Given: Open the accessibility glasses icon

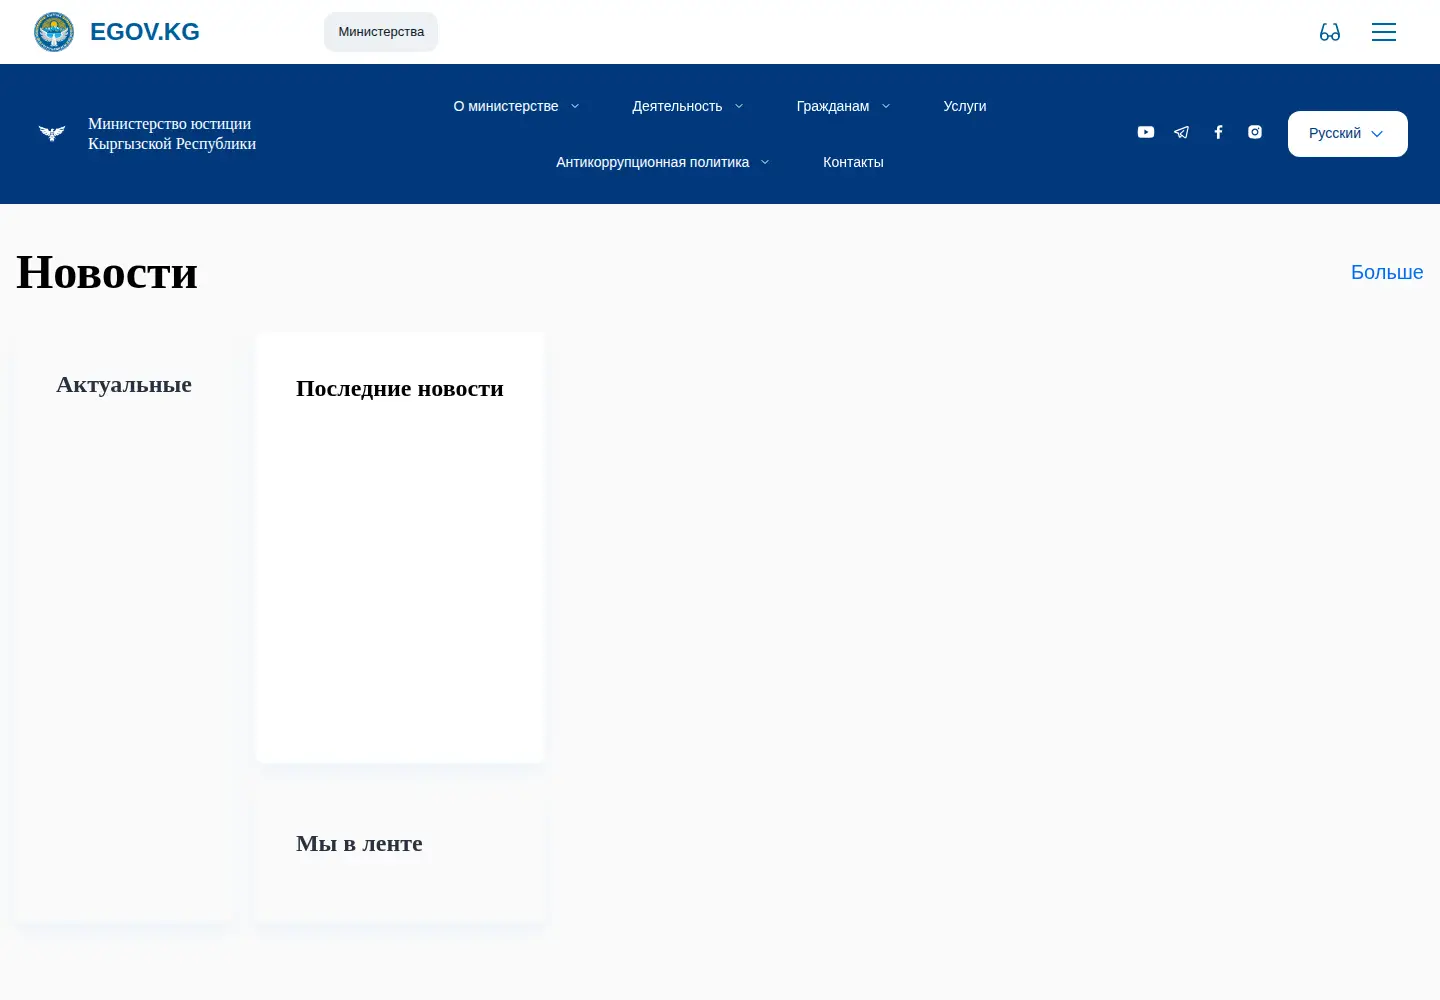Looking at the screenshot, I should coord(1330,32).
